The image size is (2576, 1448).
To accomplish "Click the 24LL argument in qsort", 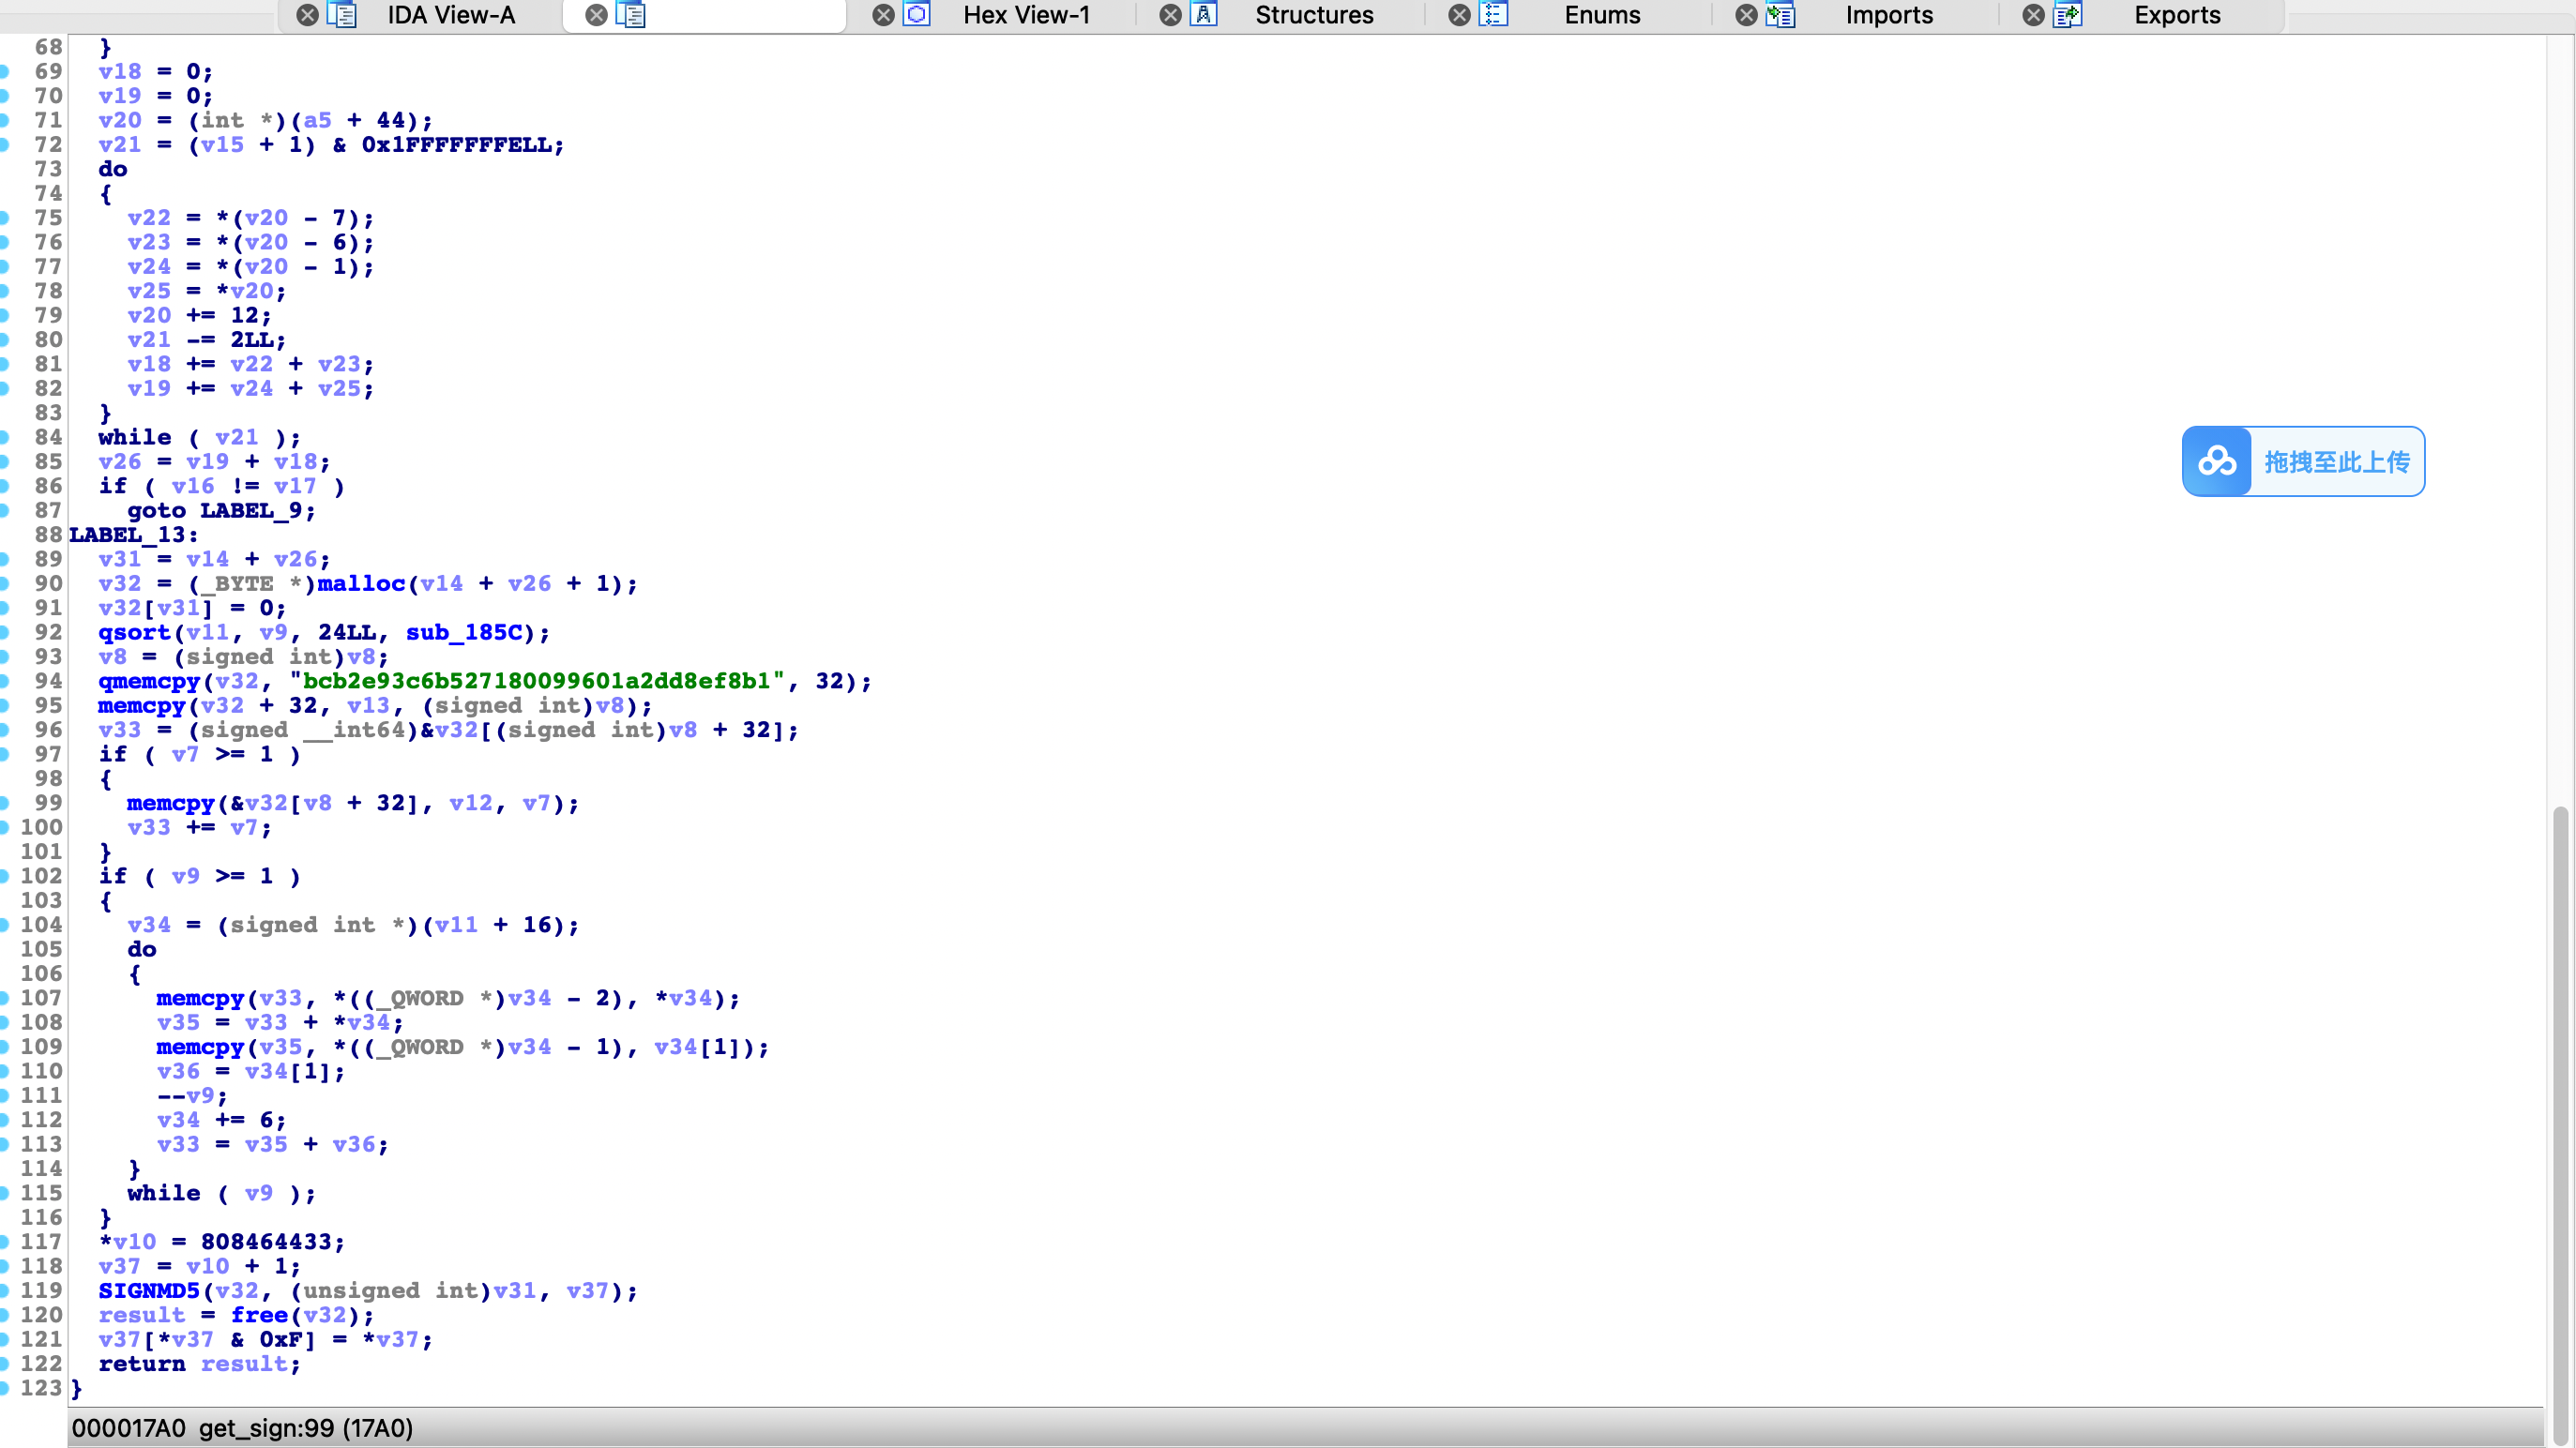I will tap(346, 632).
